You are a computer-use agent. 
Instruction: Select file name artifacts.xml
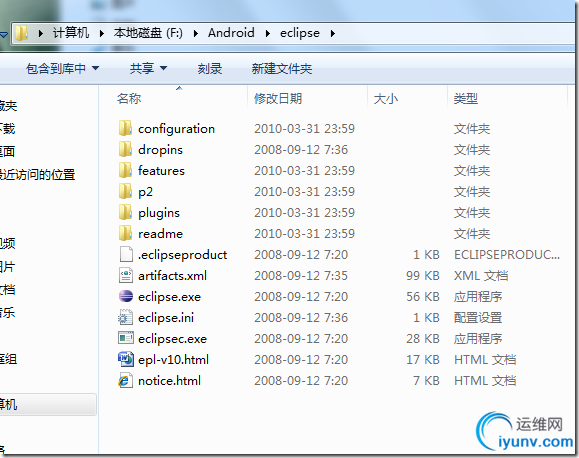pos(172,276)
